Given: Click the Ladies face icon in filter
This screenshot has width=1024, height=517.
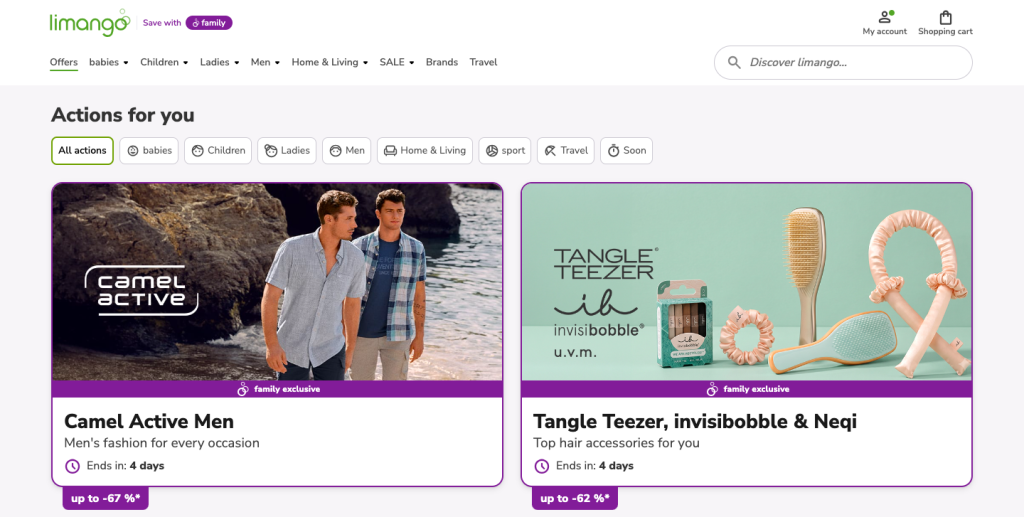Looking at the screenshot, I should point(271,151).
